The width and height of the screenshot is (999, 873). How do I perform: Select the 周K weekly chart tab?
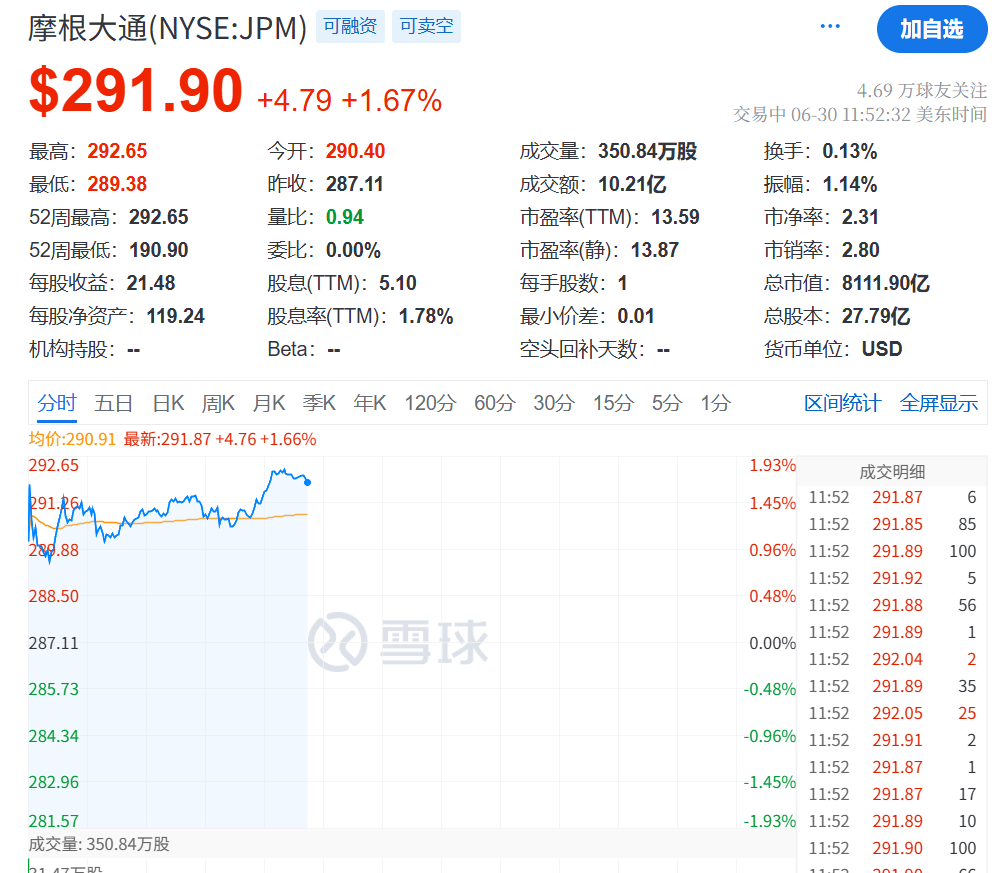click(217, 402)
